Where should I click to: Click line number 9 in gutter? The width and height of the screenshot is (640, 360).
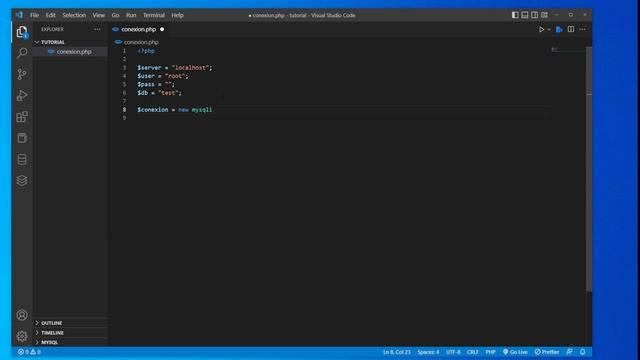[124, 118]
